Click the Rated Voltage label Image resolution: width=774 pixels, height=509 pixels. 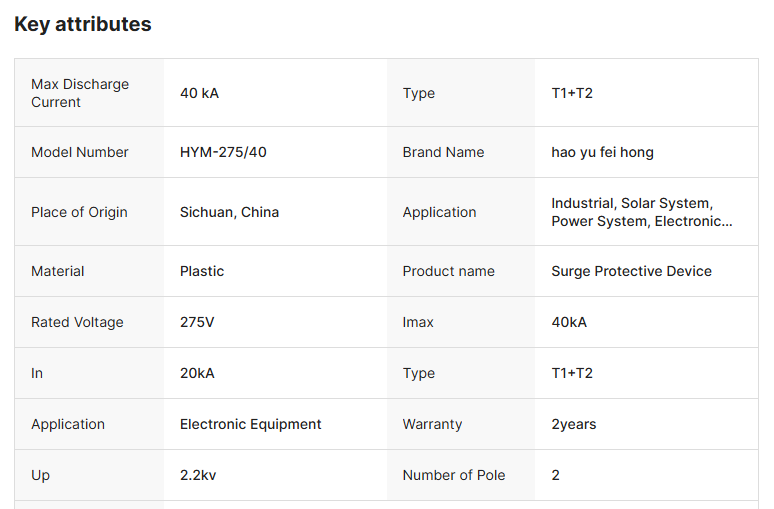tap(77, 322)
